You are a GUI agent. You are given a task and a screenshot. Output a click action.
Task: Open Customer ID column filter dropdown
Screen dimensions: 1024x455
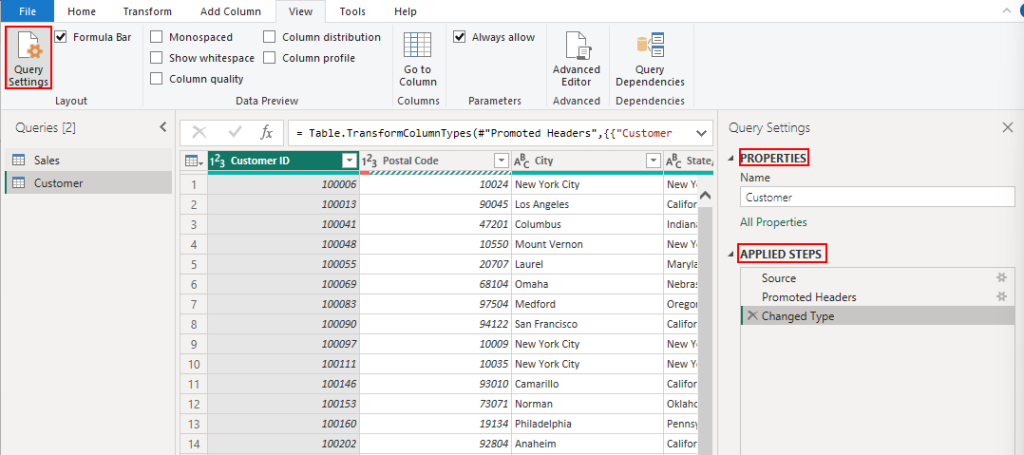coord(350,161)
